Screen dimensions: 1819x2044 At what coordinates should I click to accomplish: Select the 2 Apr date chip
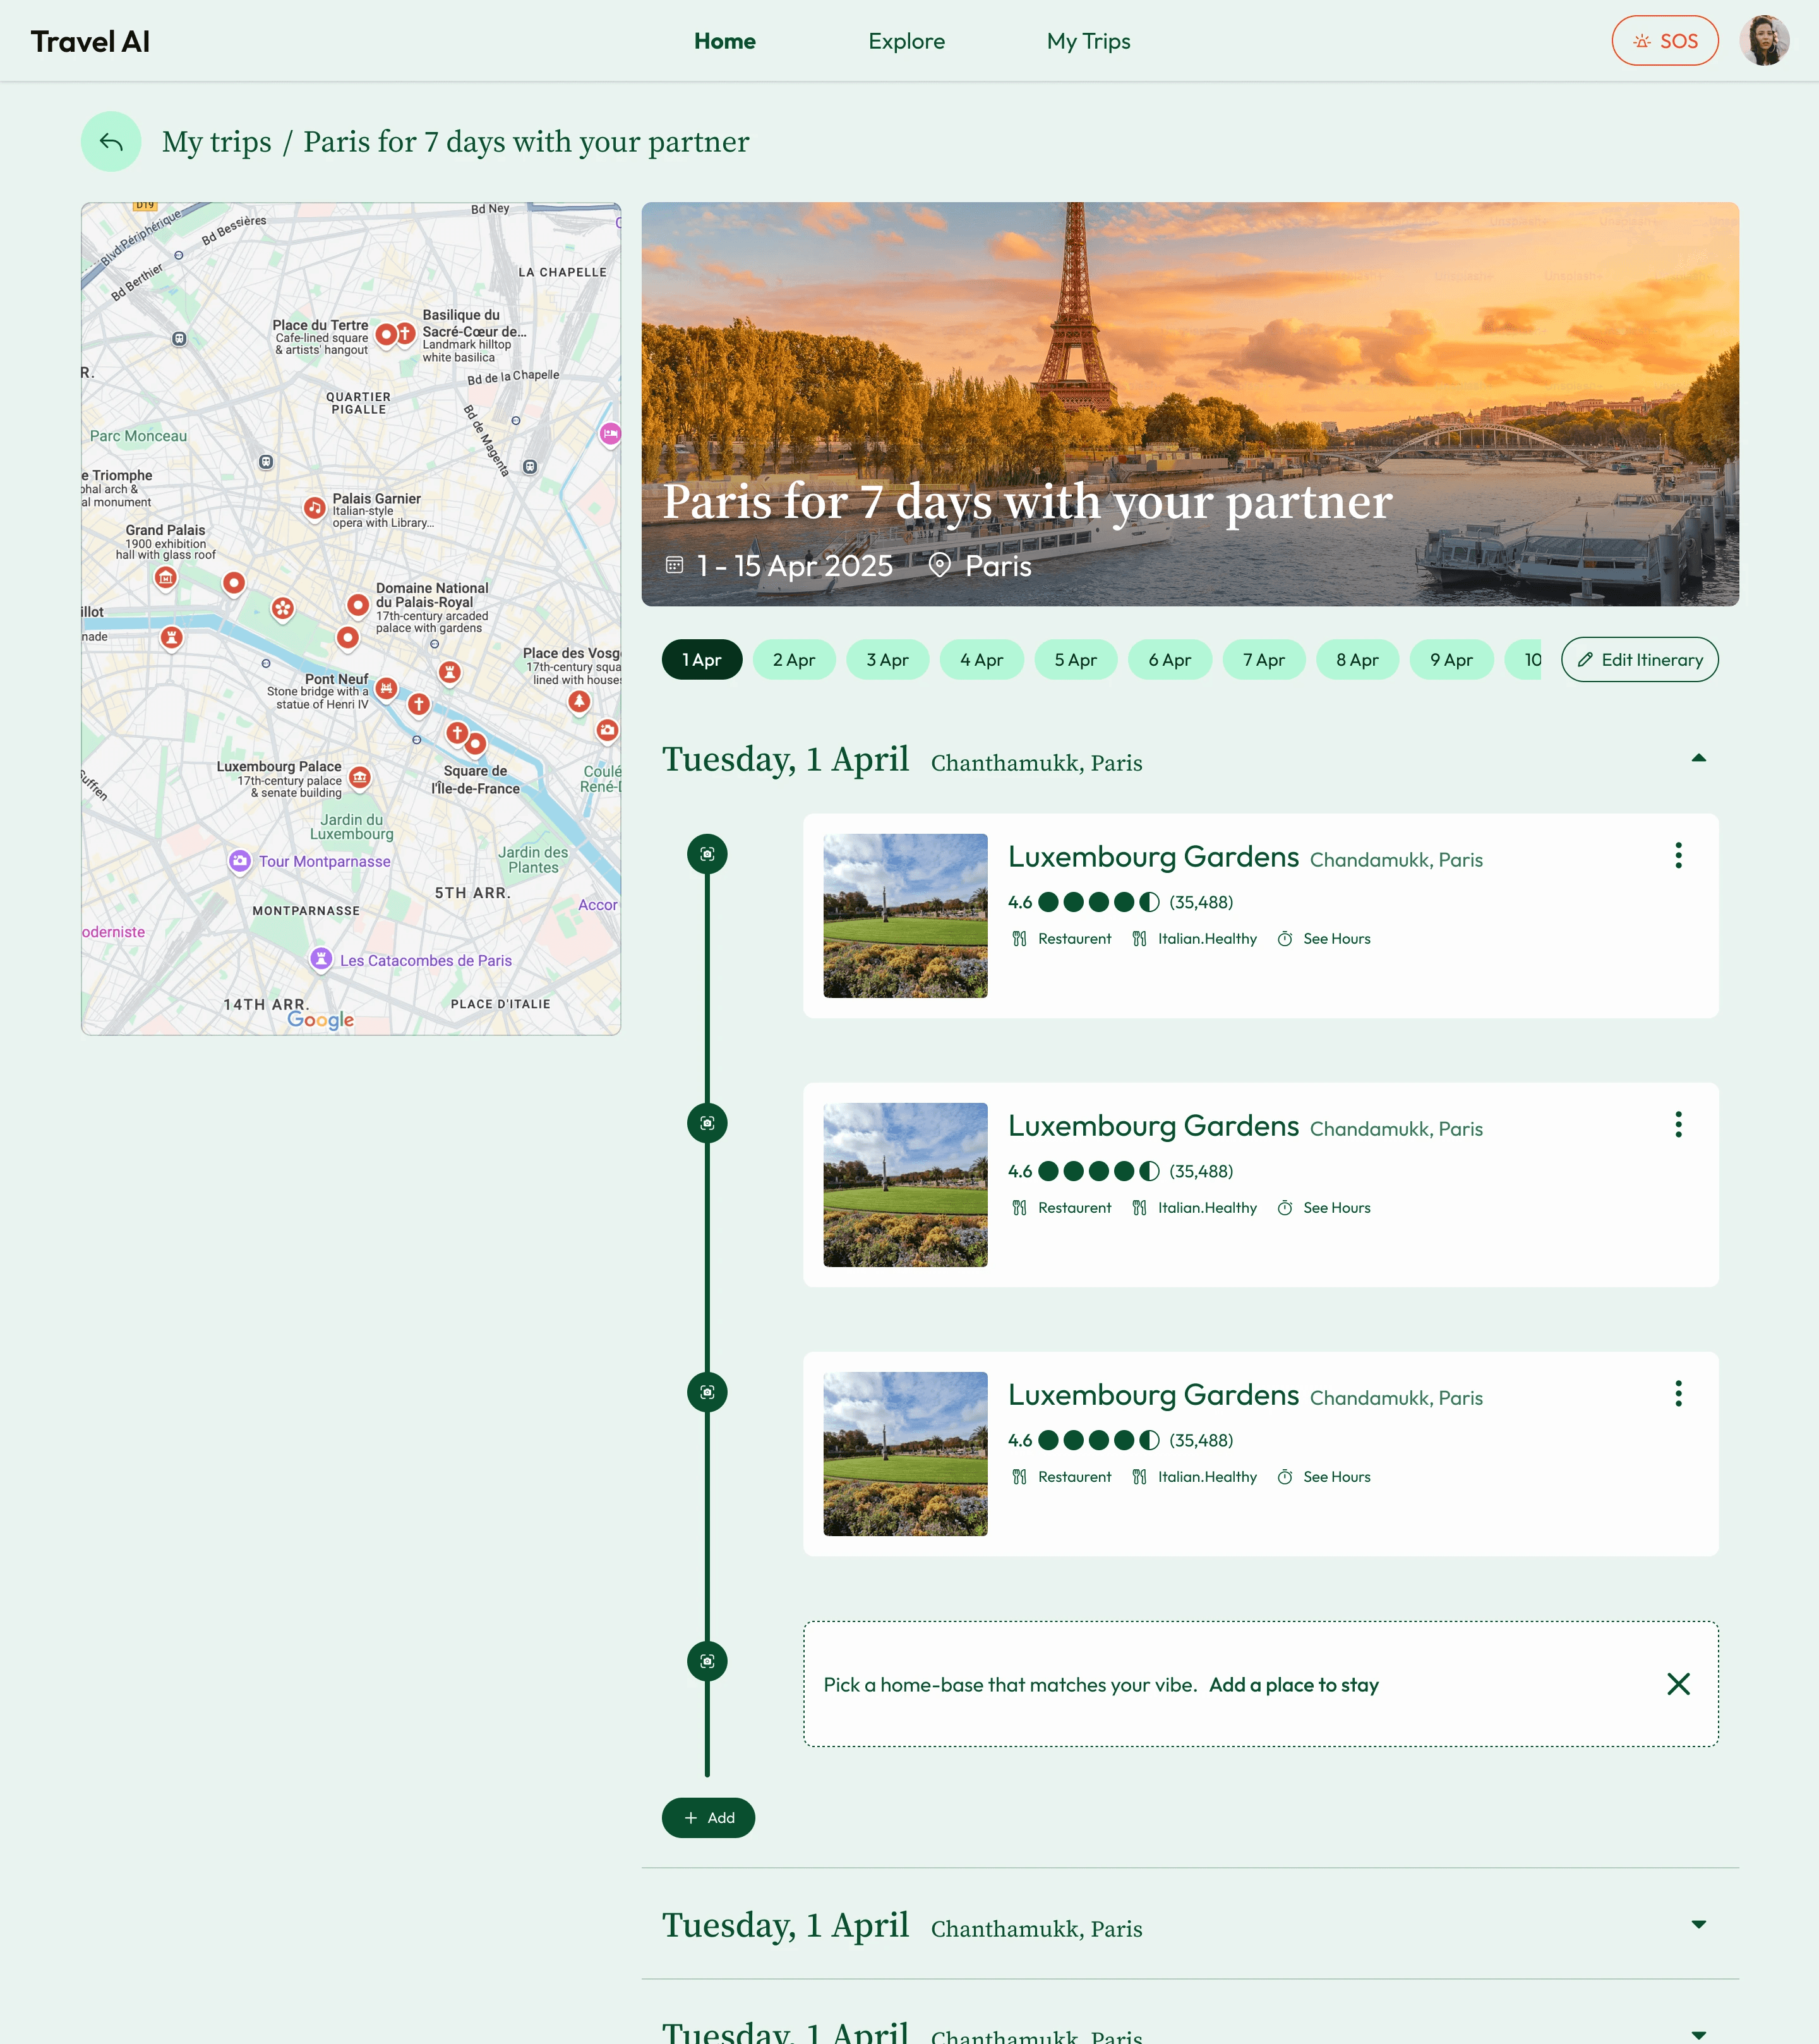click(x=793, y=660)
